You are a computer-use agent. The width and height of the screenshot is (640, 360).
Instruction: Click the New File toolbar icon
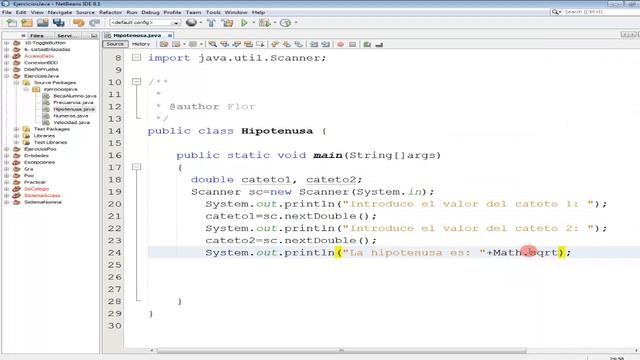(11, 23)
